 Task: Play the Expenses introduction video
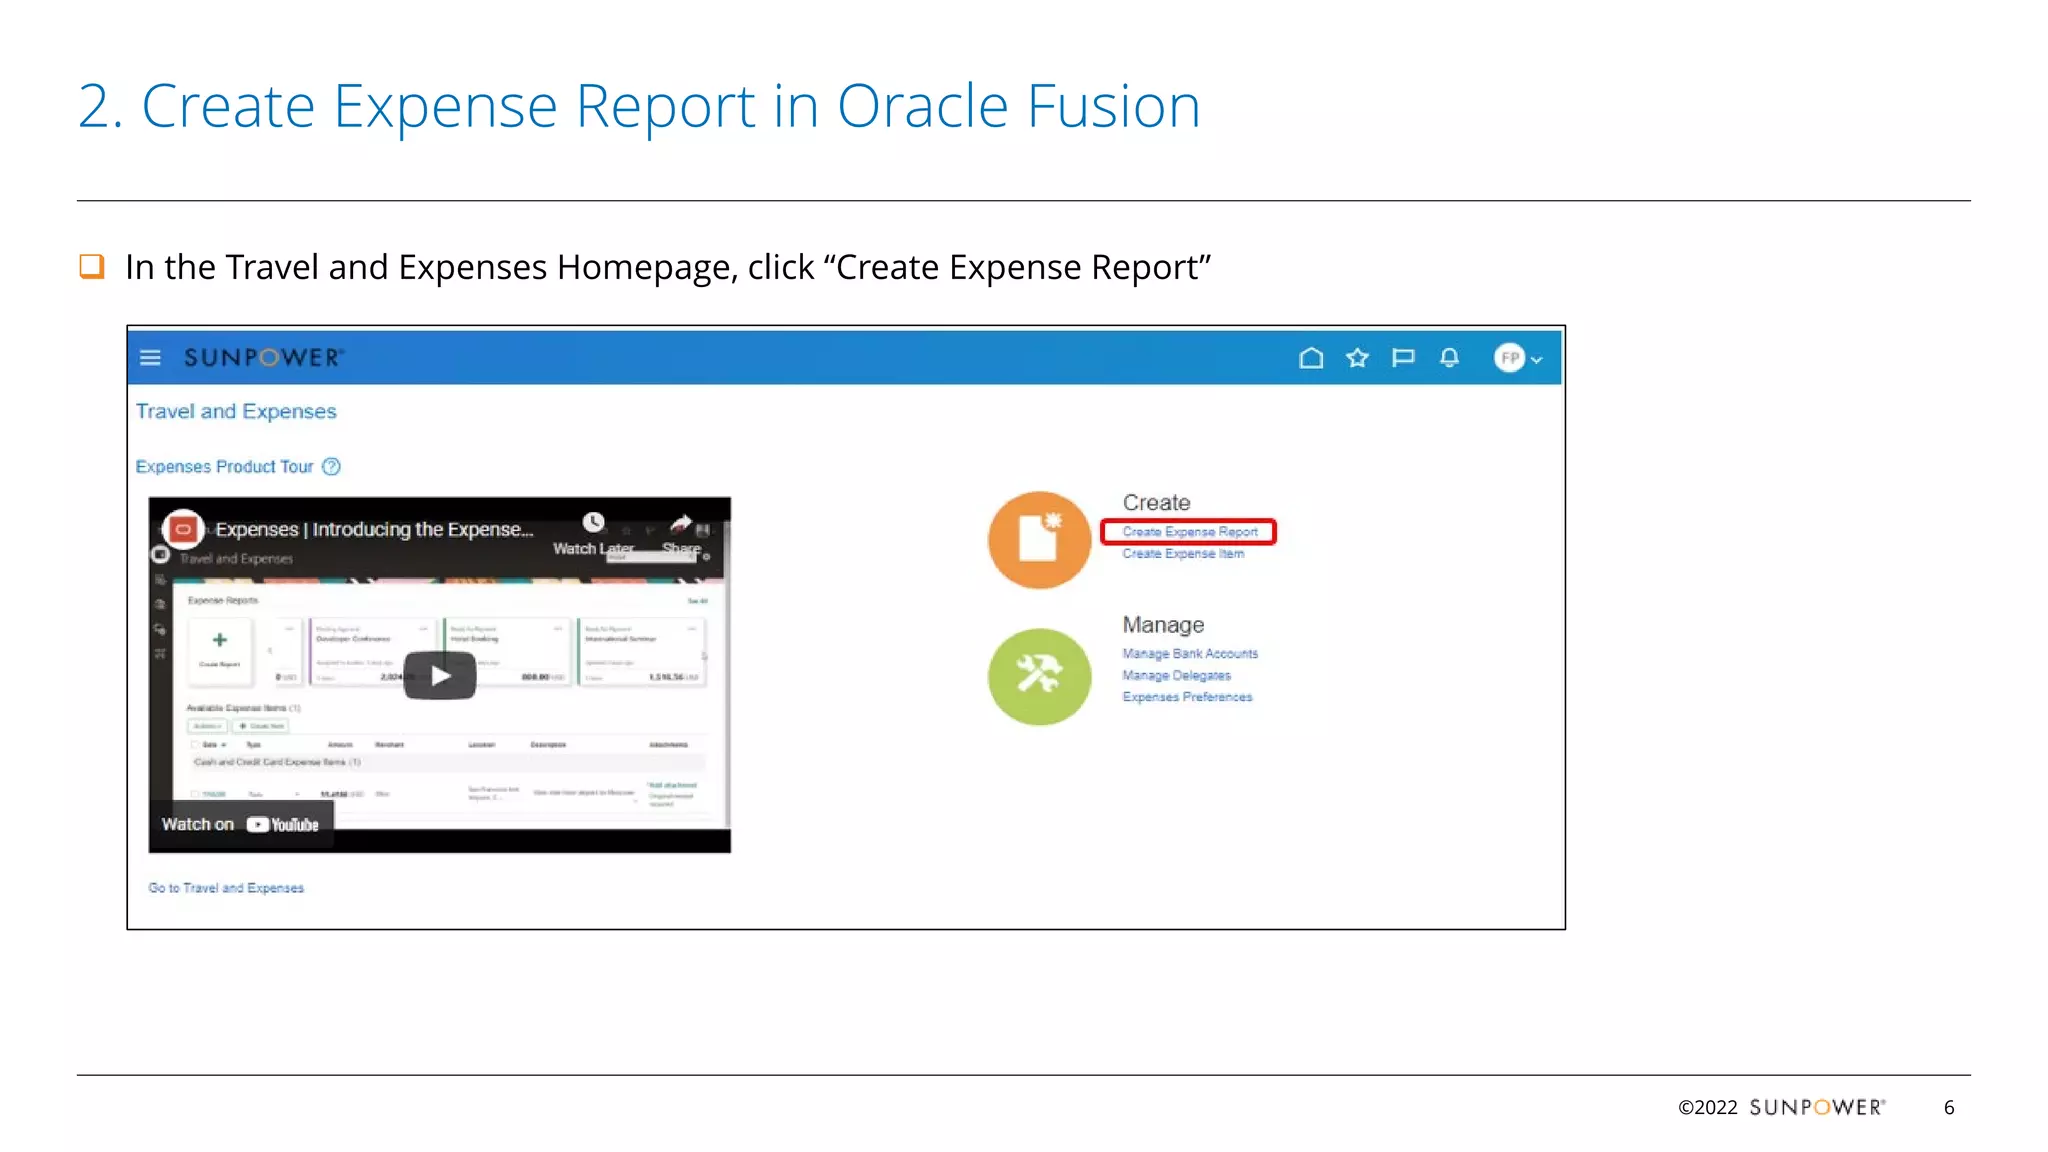click(440, 676)
